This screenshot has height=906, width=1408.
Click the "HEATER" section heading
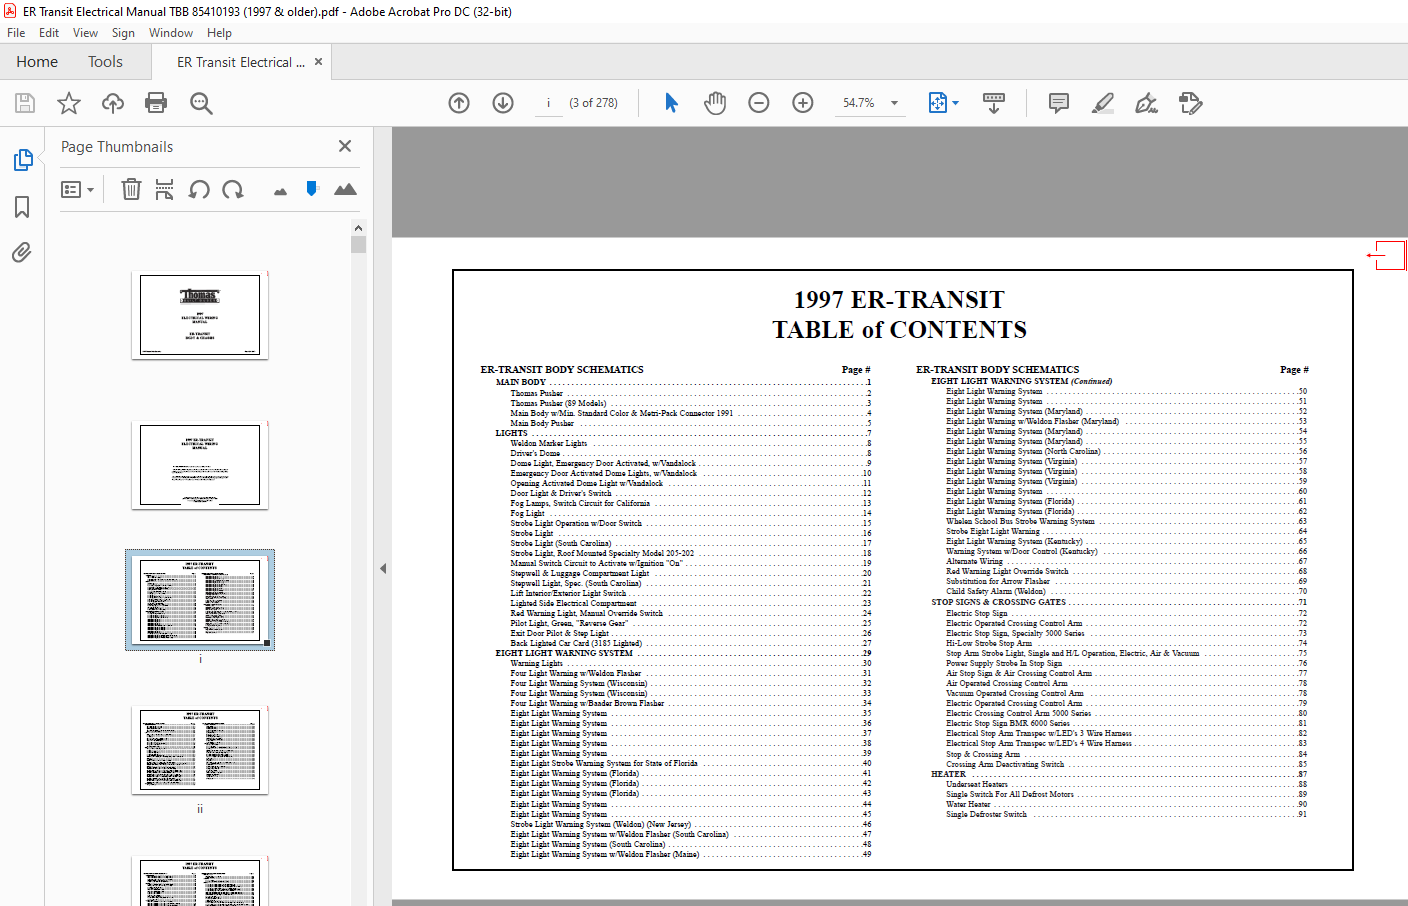pos(948,774)
